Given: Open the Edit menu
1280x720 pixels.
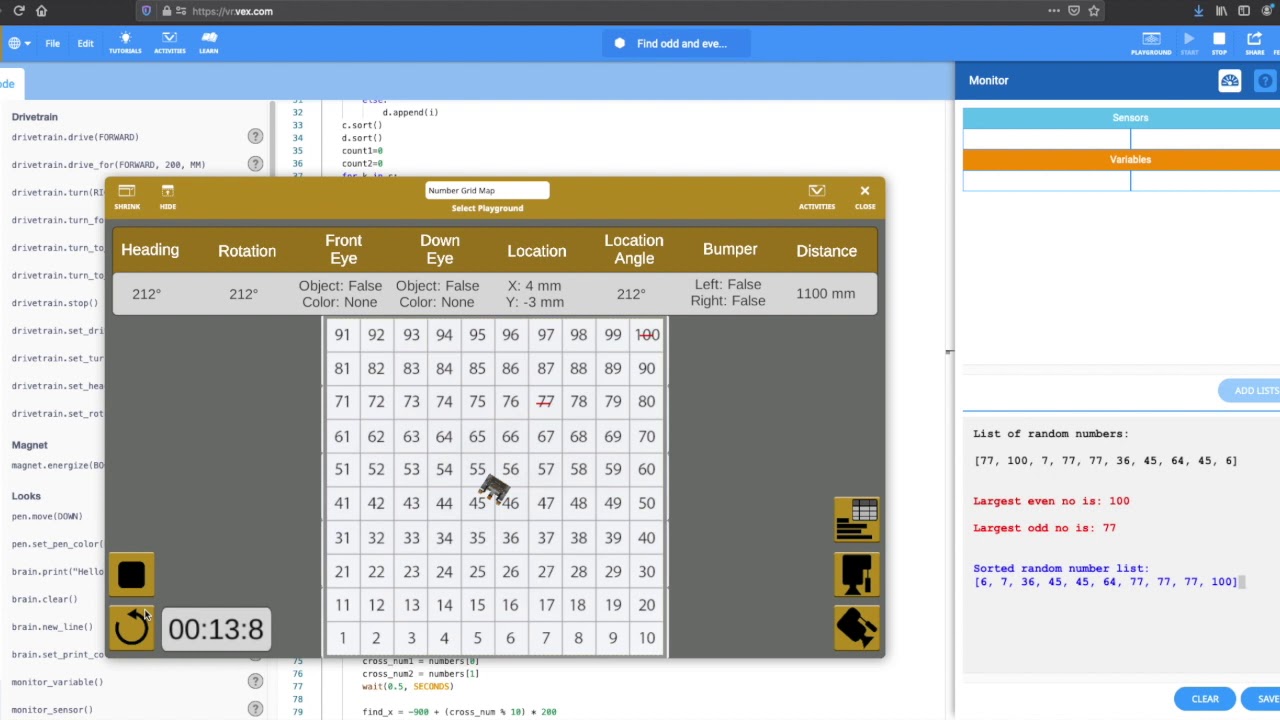Looking at the screenshot, I should click(x=85, y=44).
